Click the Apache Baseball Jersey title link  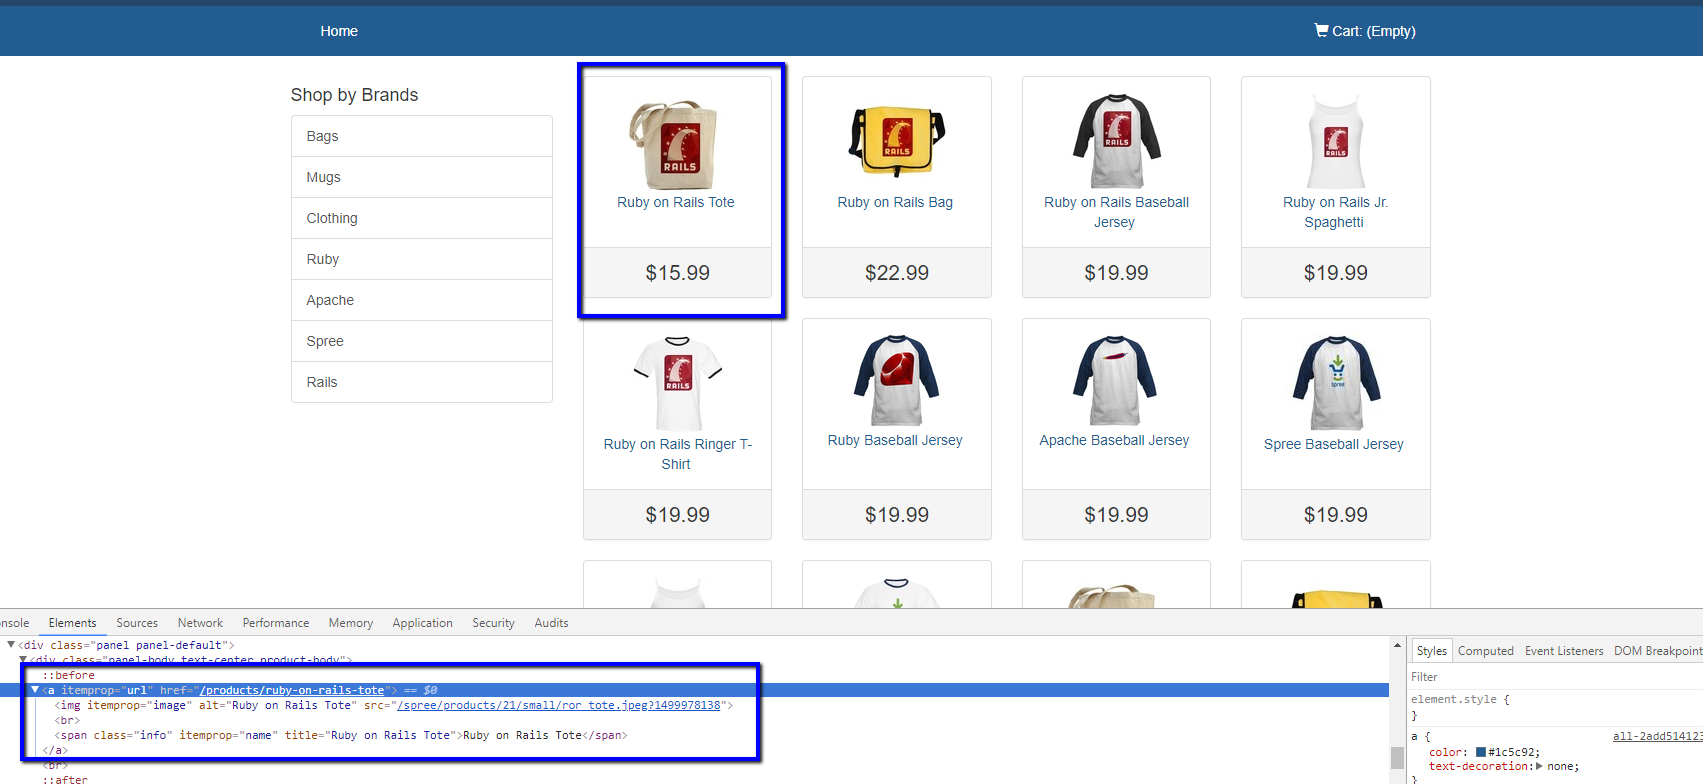tap(1114, 440)
